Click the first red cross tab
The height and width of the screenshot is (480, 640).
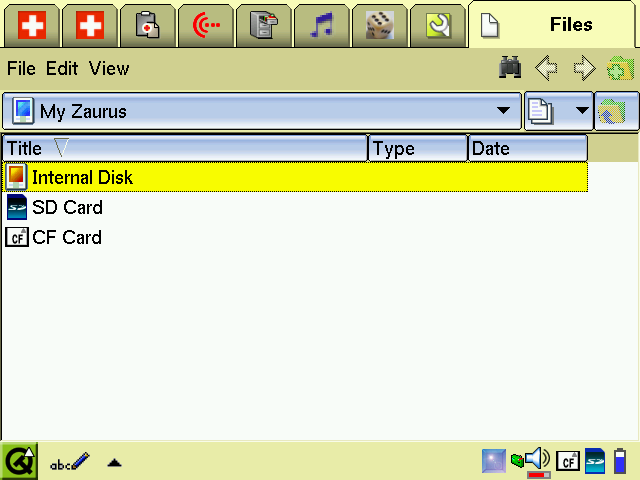(x=32, y=25)
